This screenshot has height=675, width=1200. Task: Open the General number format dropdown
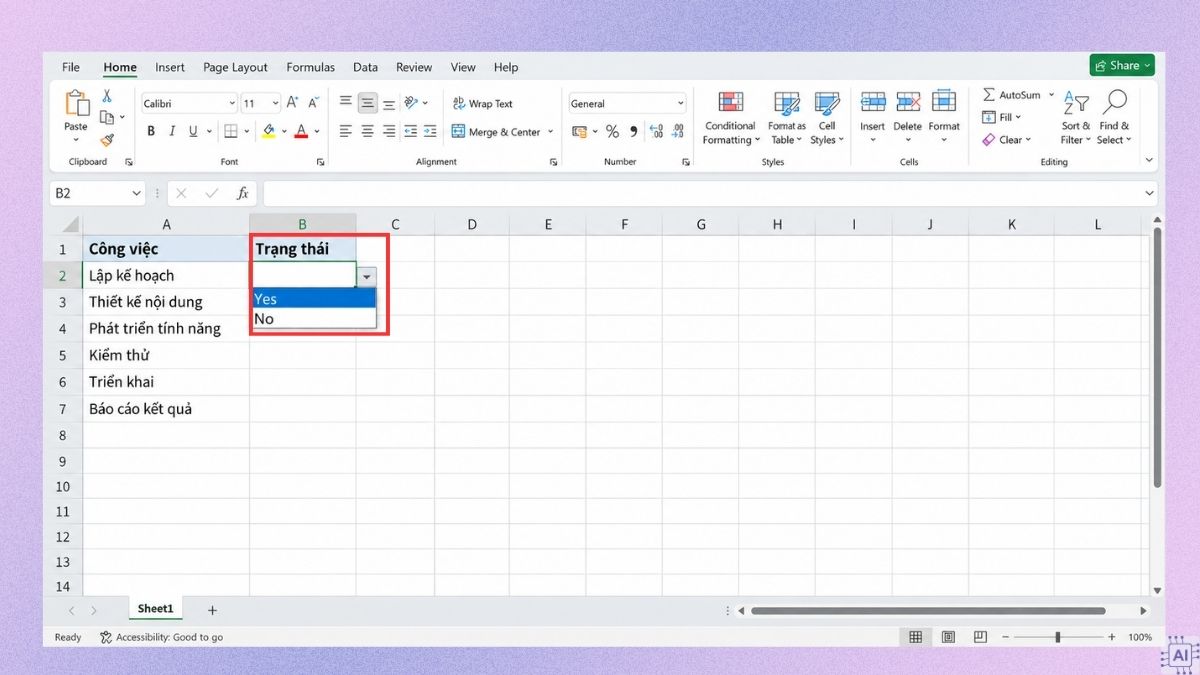[x=681, y=103]
